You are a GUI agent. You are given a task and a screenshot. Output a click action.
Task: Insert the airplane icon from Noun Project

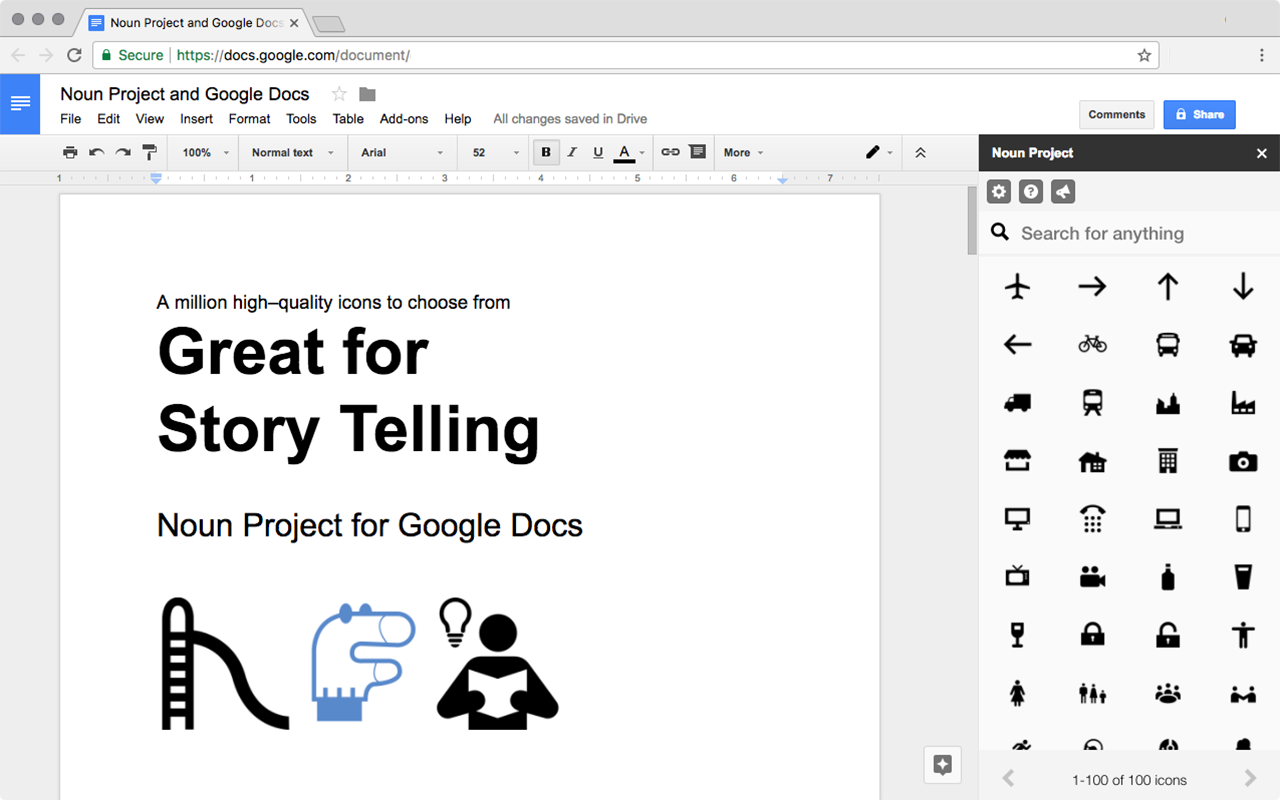click(1017, 287)
